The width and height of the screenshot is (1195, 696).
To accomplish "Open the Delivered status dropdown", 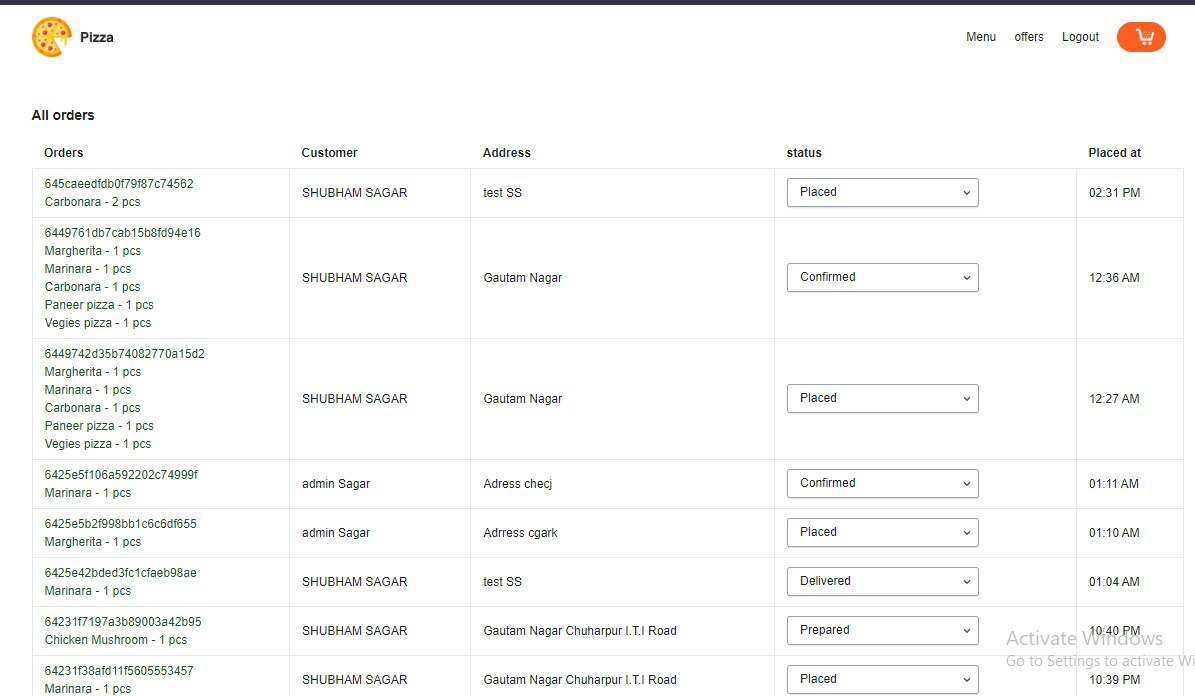I will (883, 582).
